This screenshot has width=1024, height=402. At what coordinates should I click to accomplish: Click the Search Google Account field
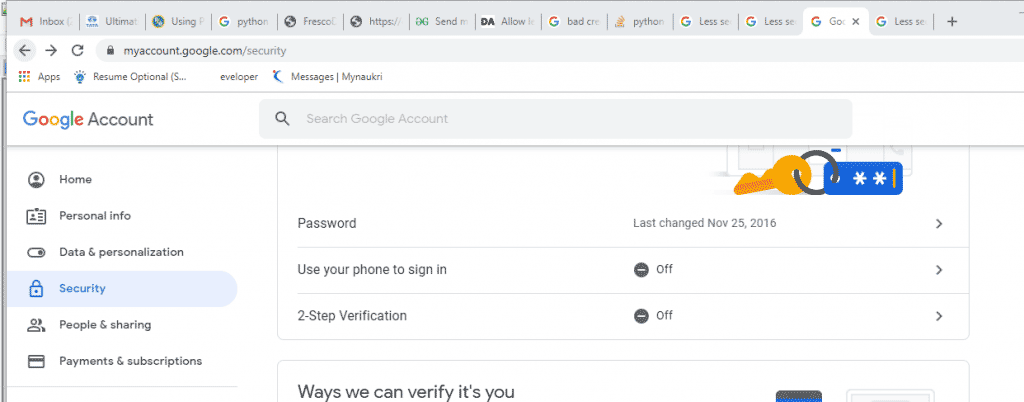point(570,119)
